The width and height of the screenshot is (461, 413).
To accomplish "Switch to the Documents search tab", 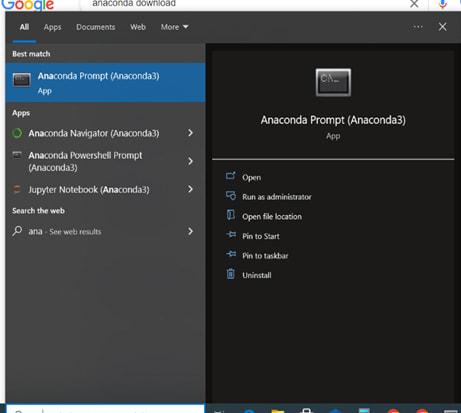I will pos(96,27).
